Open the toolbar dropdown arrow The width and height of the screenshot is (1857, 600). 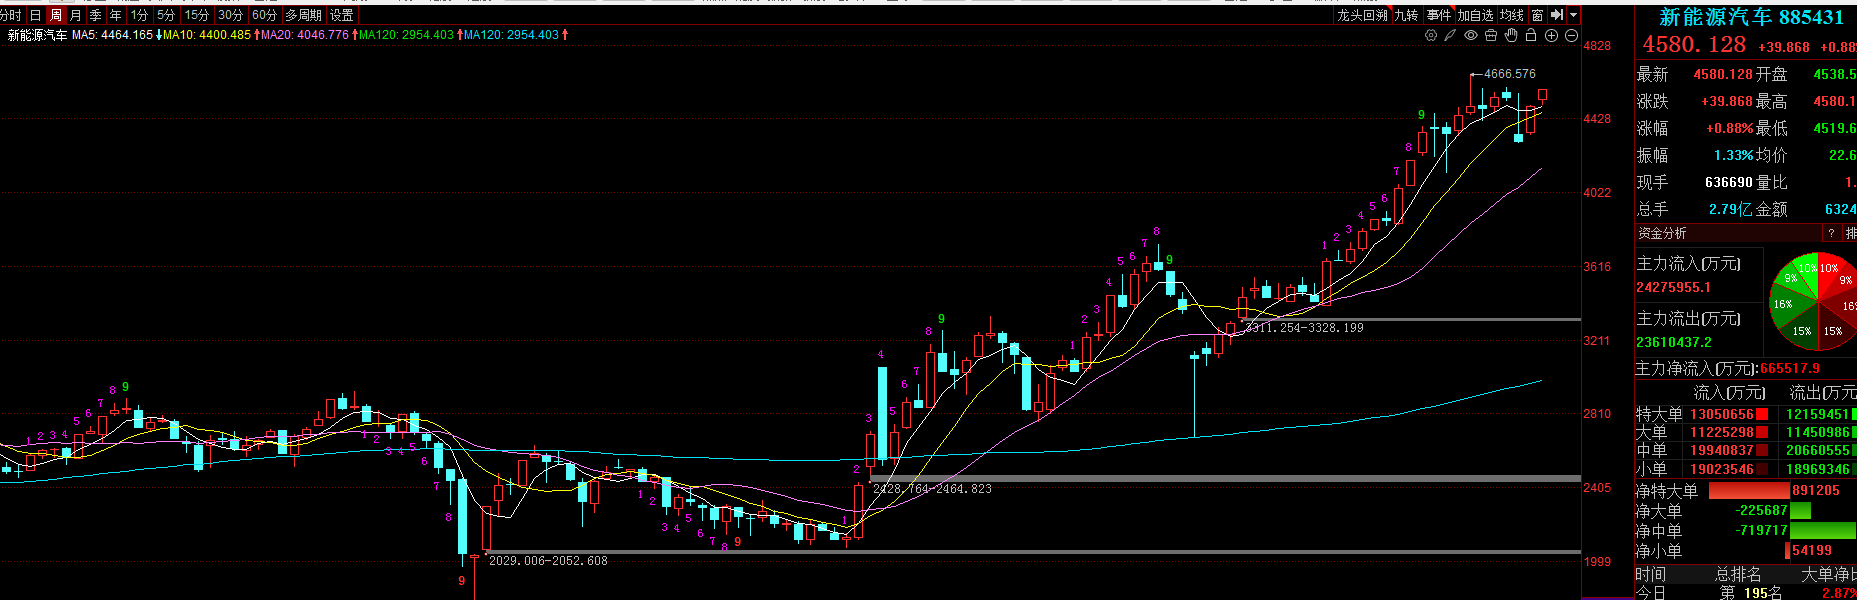[1573, 15]
